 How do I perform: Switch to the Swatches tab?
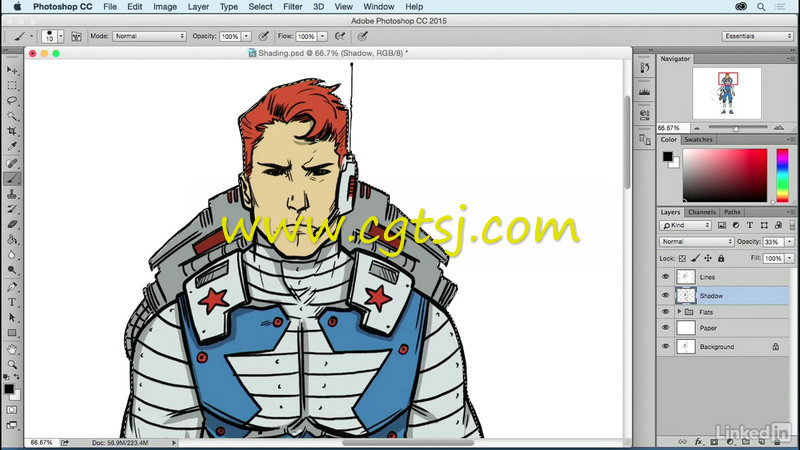coord(698,139)
